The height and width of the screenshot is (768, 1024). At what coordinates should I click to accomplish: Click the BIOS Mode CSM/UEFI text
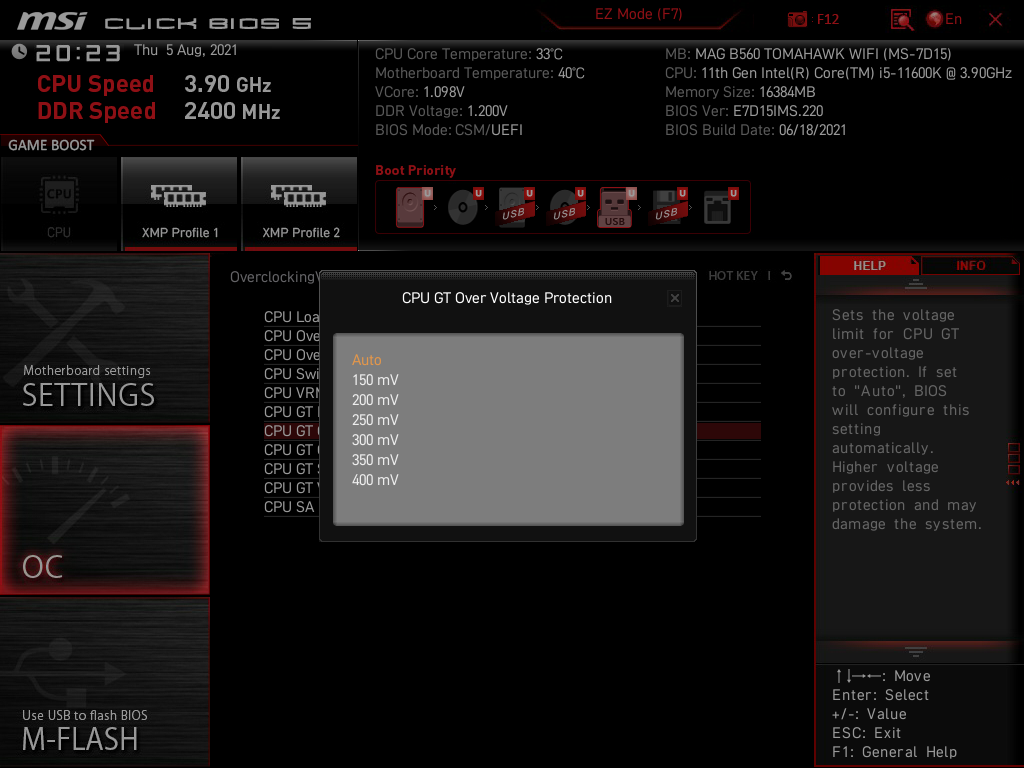tap(449, 130)
